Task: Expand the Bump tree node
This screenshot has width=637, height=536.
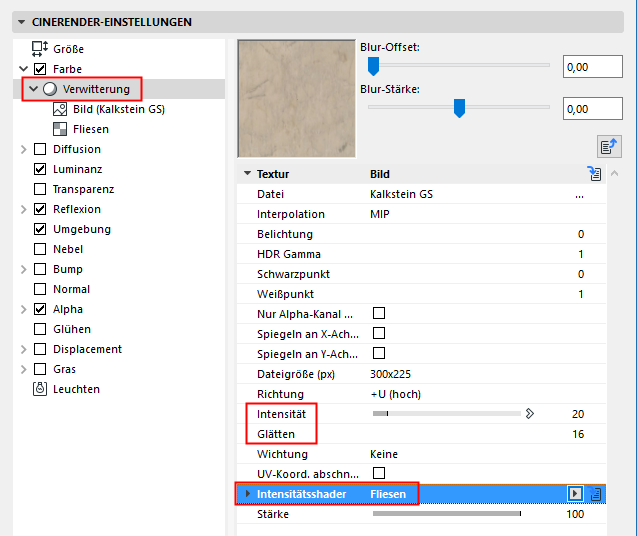Action: [x=24, y=269]
